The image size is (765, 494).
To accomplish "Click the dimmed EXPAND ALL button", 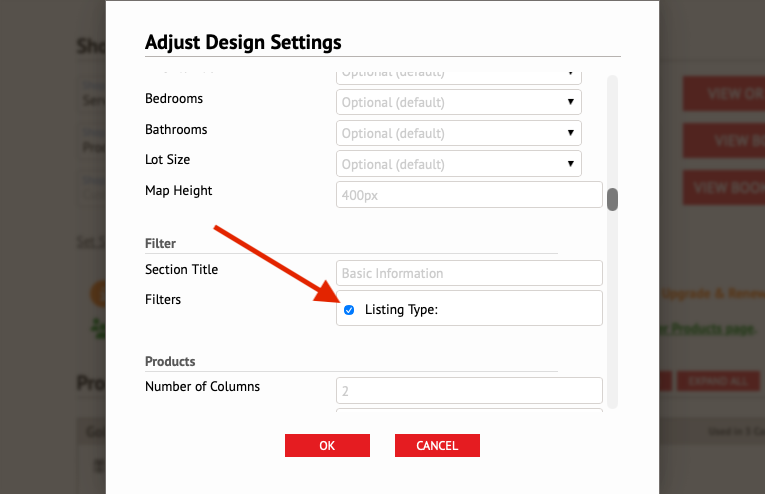I will [718, 381].
